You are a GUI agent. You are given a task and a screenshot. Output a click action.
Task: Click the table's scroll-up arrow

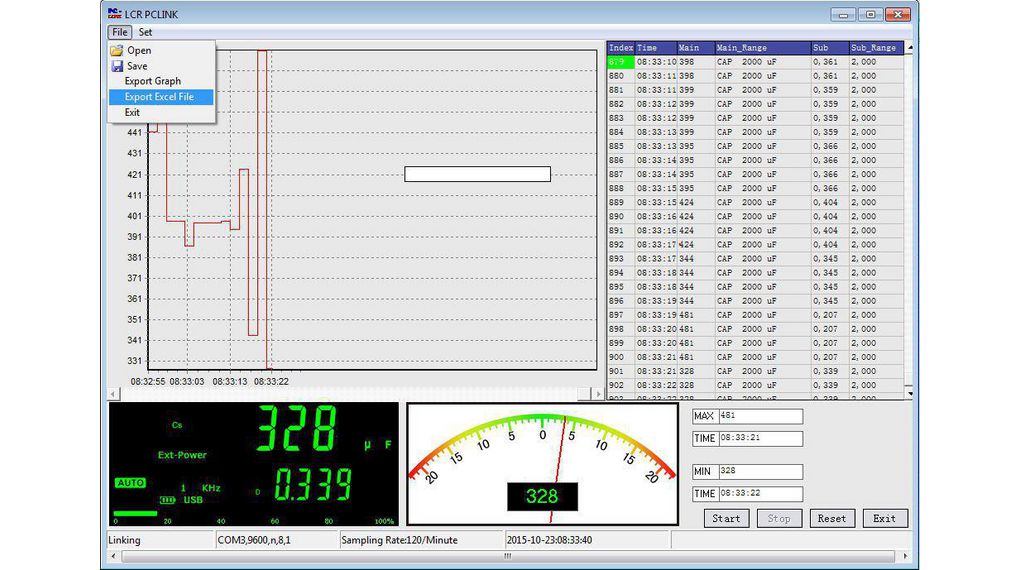909,47
